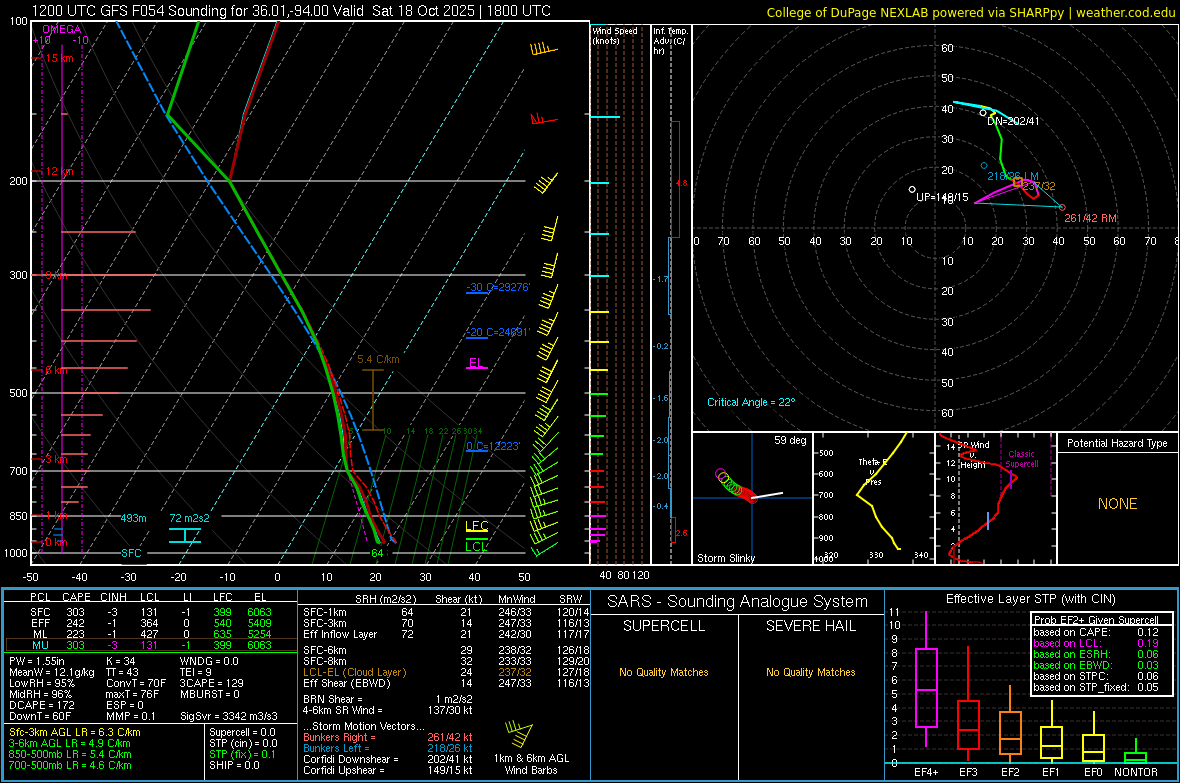Click the Critical Angle = 22° text
The width and height of the screenshot is (1180, 783).
tap(751, 402)
